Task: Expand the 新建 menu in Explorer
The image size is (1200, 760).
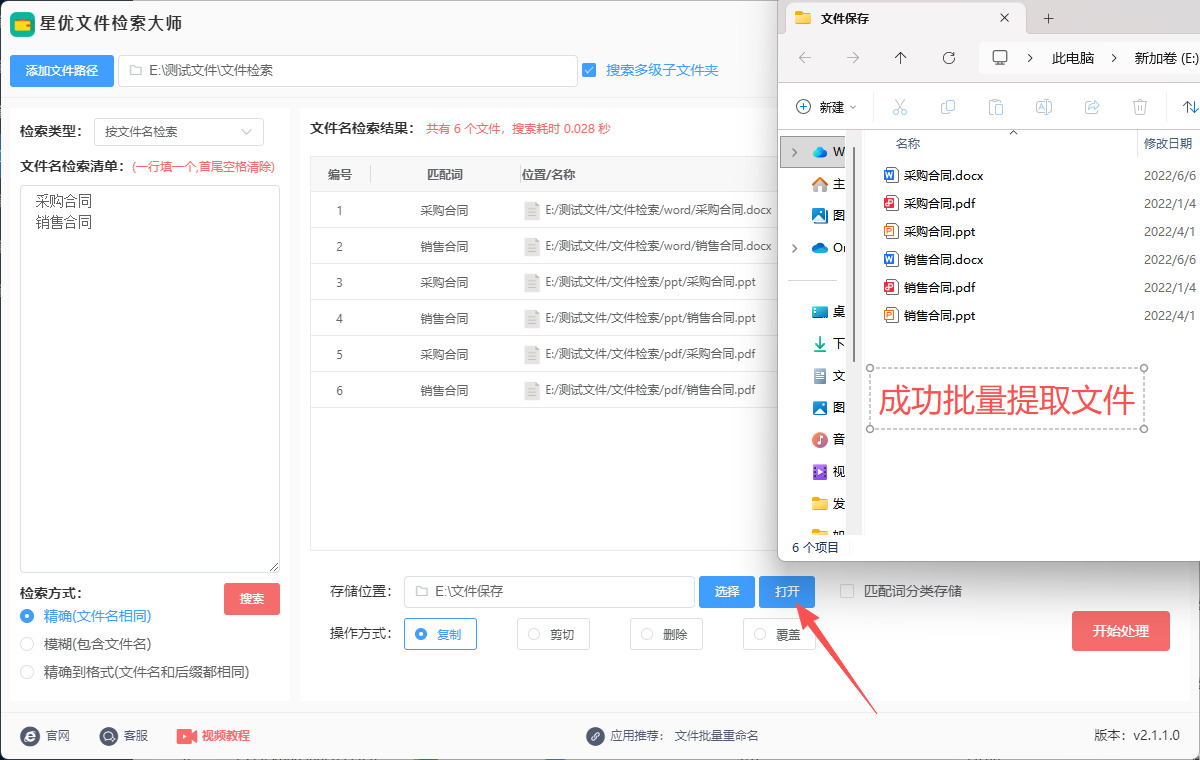Action: coord(826,107)
